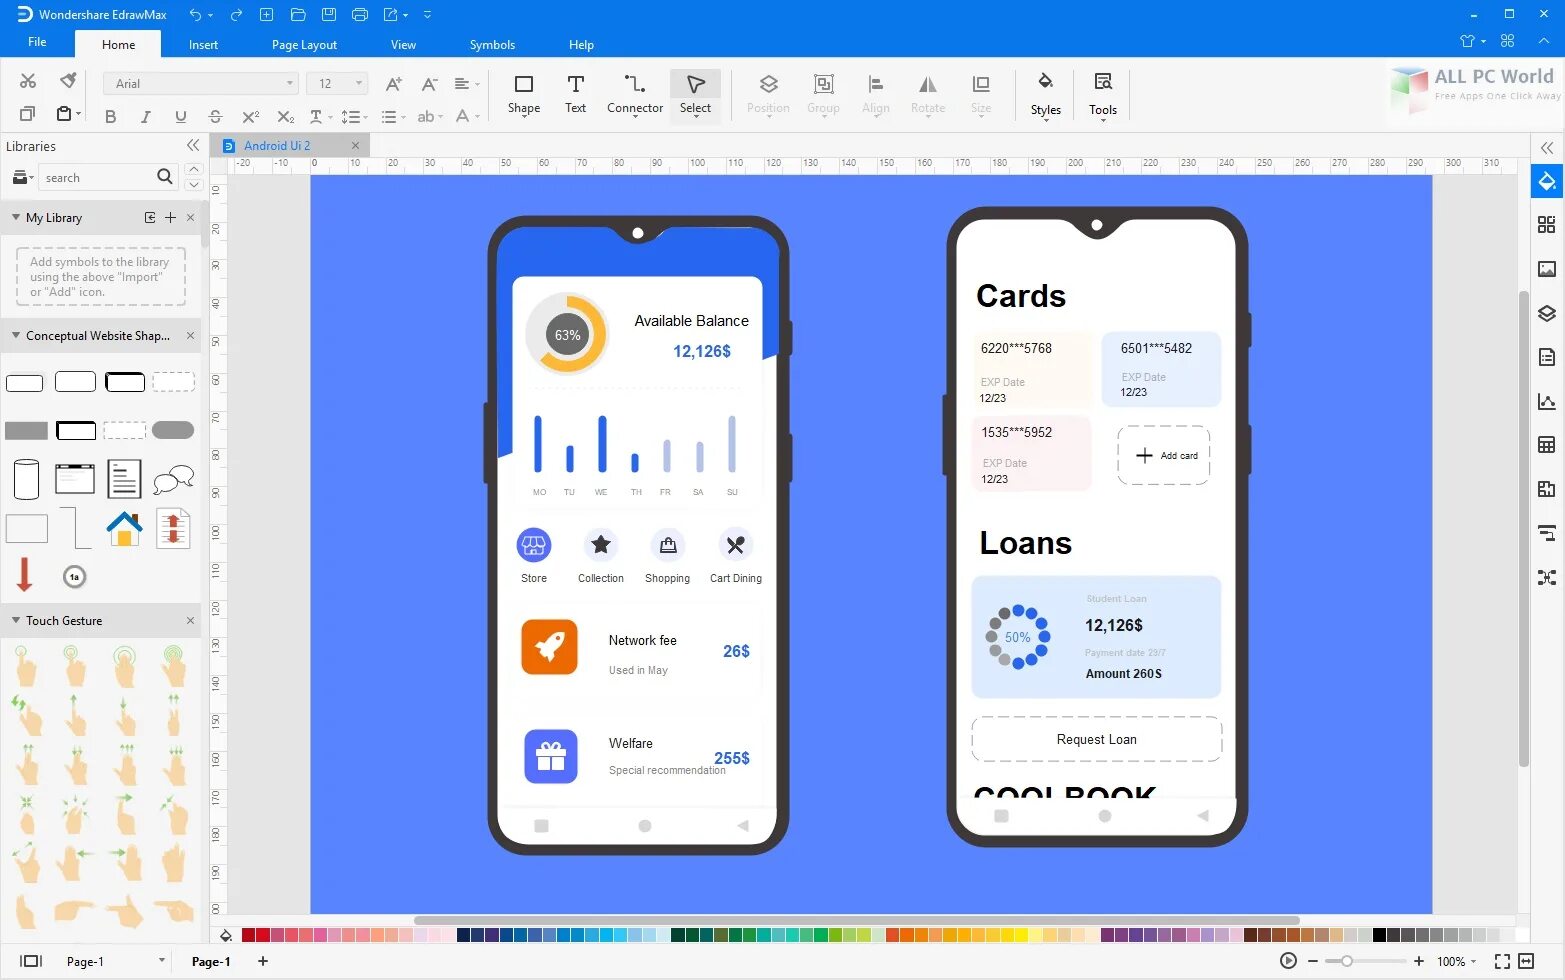Click the zoom in plus button

tap(1418, 961)
